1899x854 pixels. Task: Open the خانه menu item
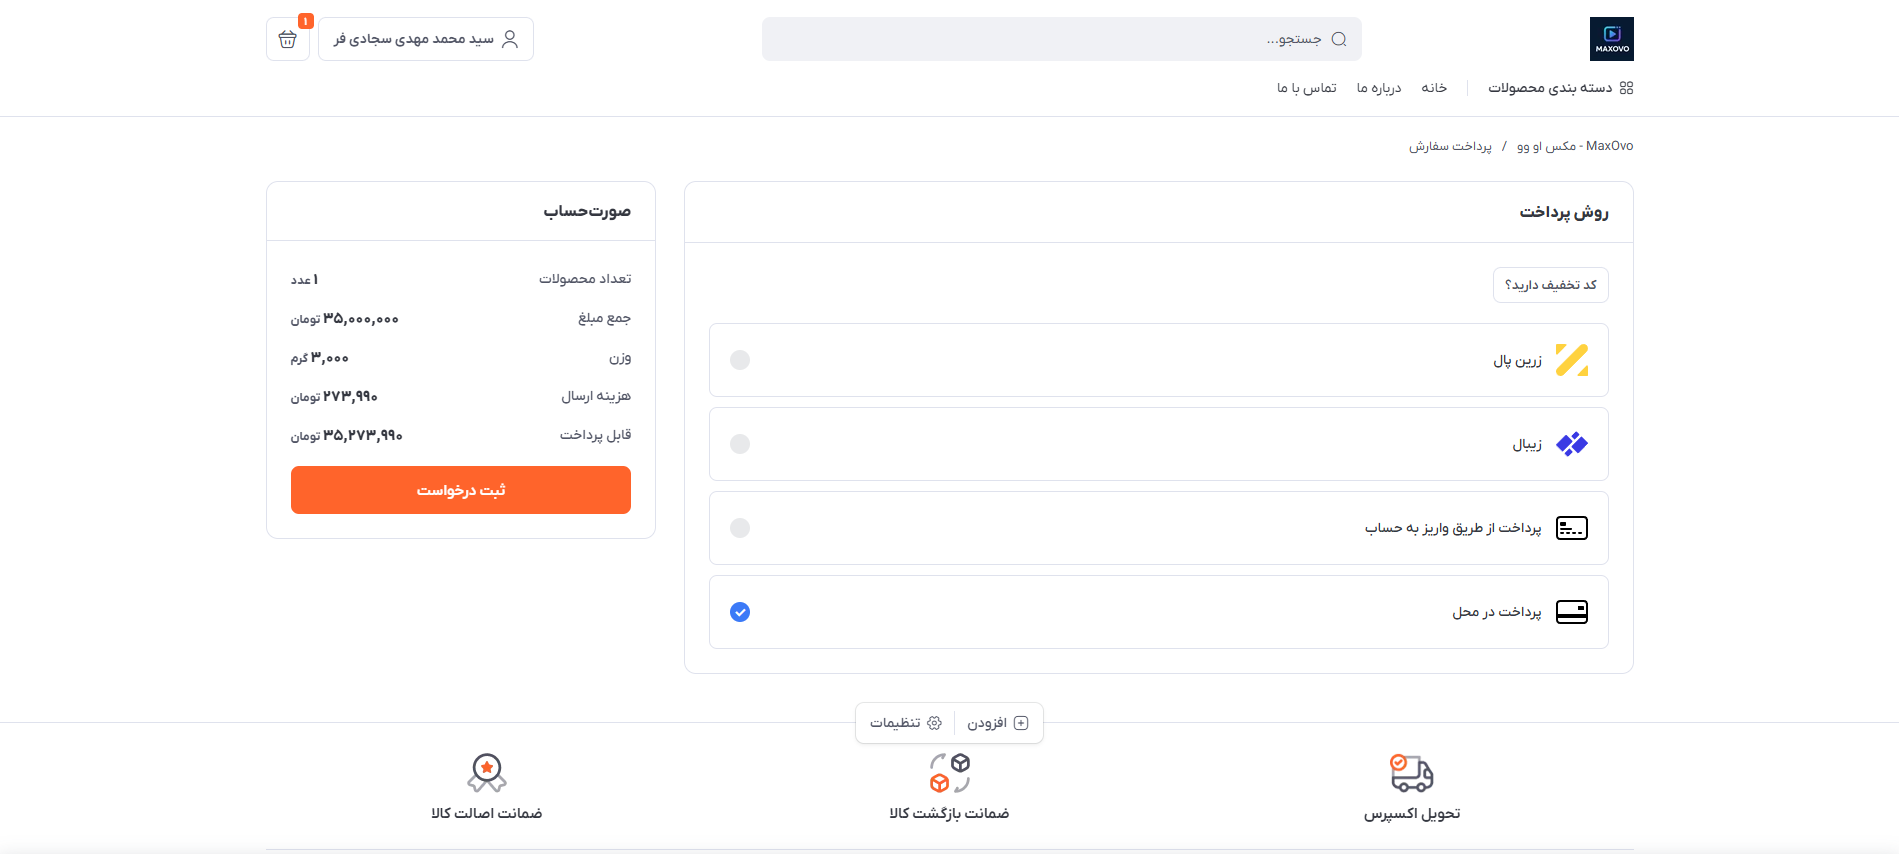click(1434, 88)
